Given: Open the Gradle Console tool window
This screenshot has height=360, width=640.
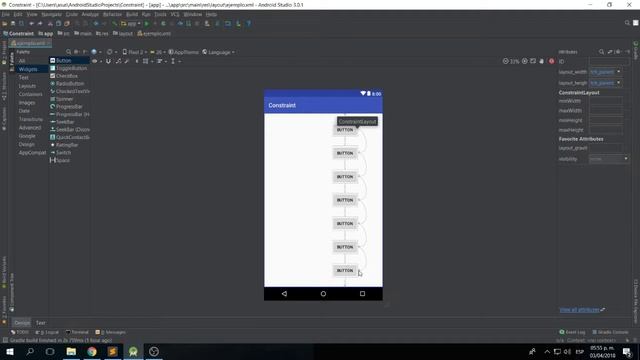Looking at the screenshot, I should (x=610, y=332).
